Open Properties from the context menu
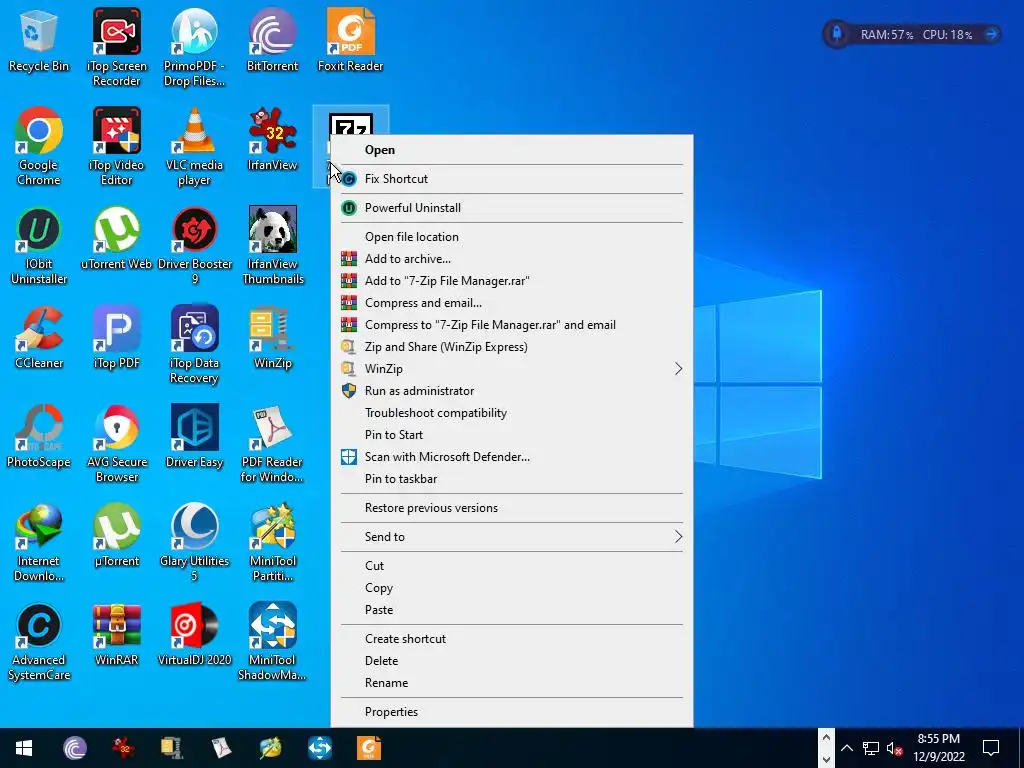The height and width of the screenshot is (768, 1024). 511,712
